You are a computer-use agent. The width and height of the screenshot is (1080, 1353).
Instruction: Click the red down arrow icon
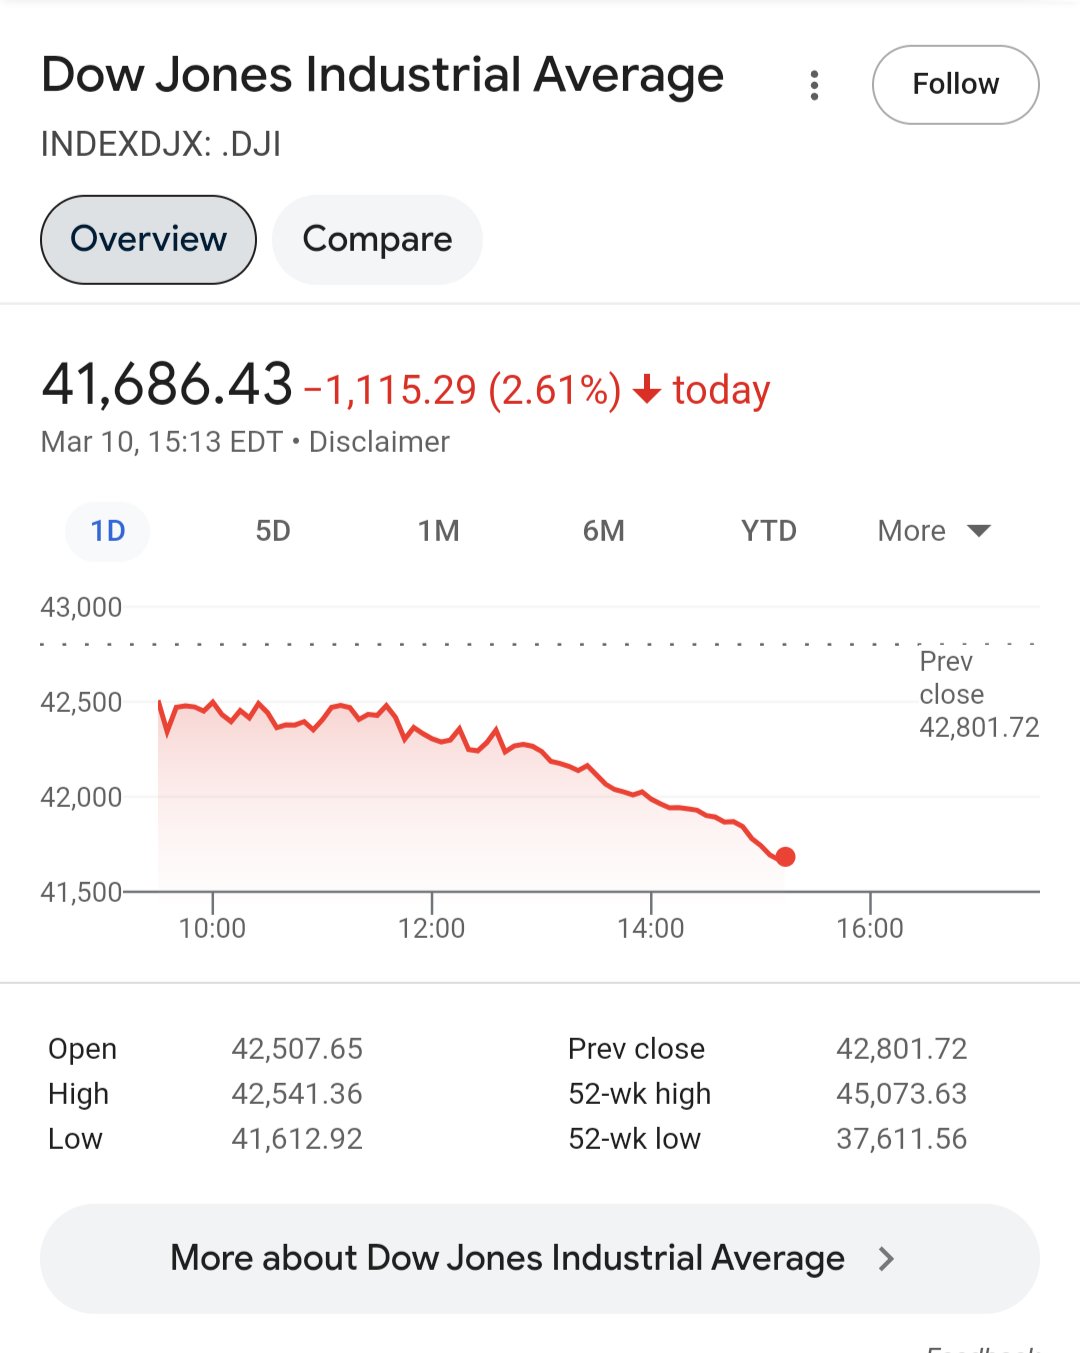coord(647,390)
